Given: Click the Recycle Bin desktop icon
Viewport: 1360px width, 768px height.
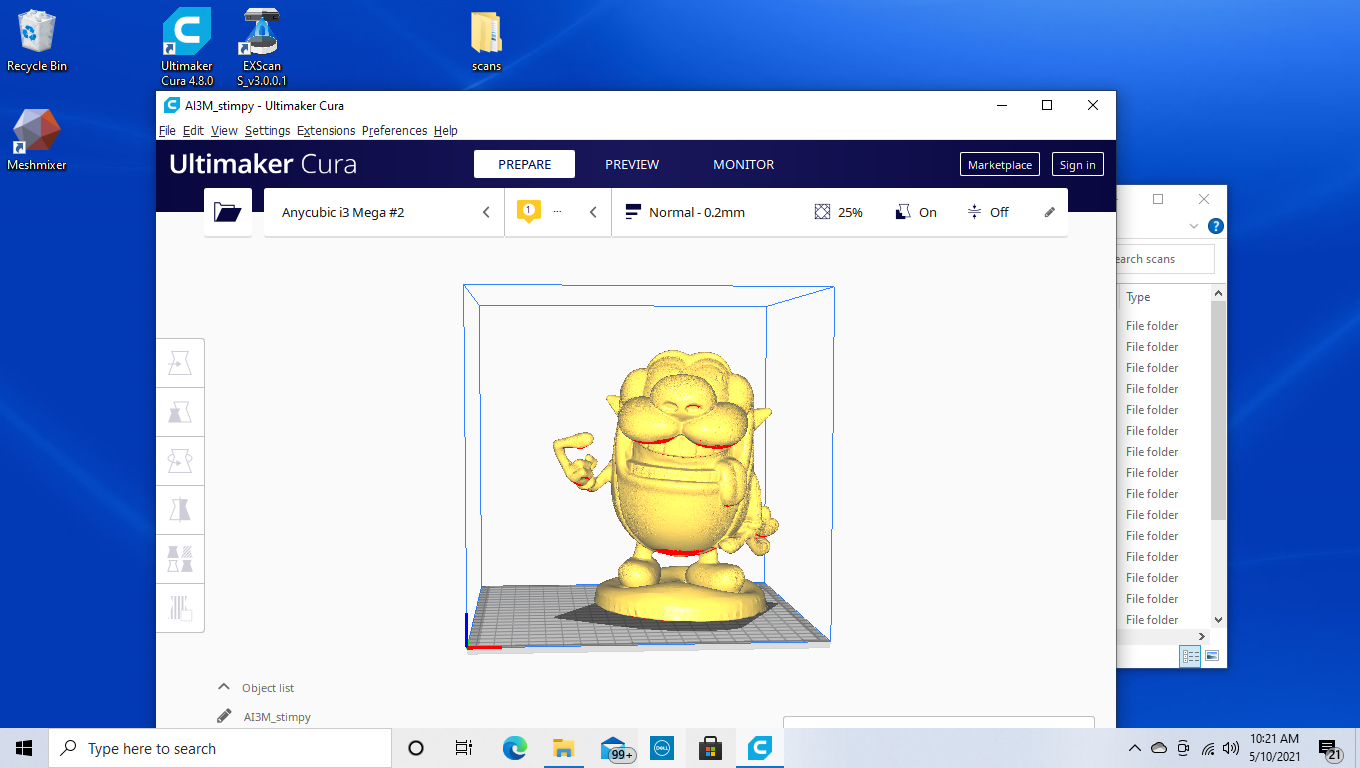Looking at the screenshot, I should [37, 41].
